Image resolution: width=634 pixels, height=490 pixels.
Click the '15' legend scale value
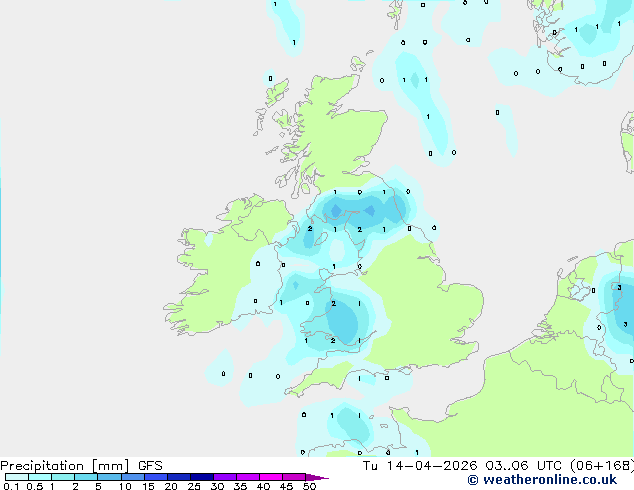point(148,486)
